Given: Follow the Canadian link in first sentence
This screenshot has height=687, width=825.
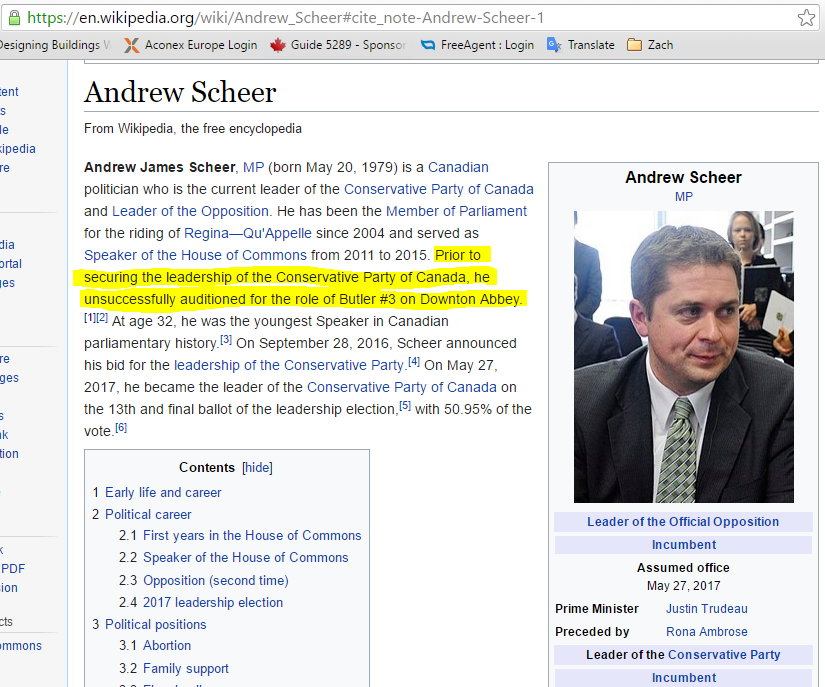Looking at the screenshot, I should click(458, 167).
